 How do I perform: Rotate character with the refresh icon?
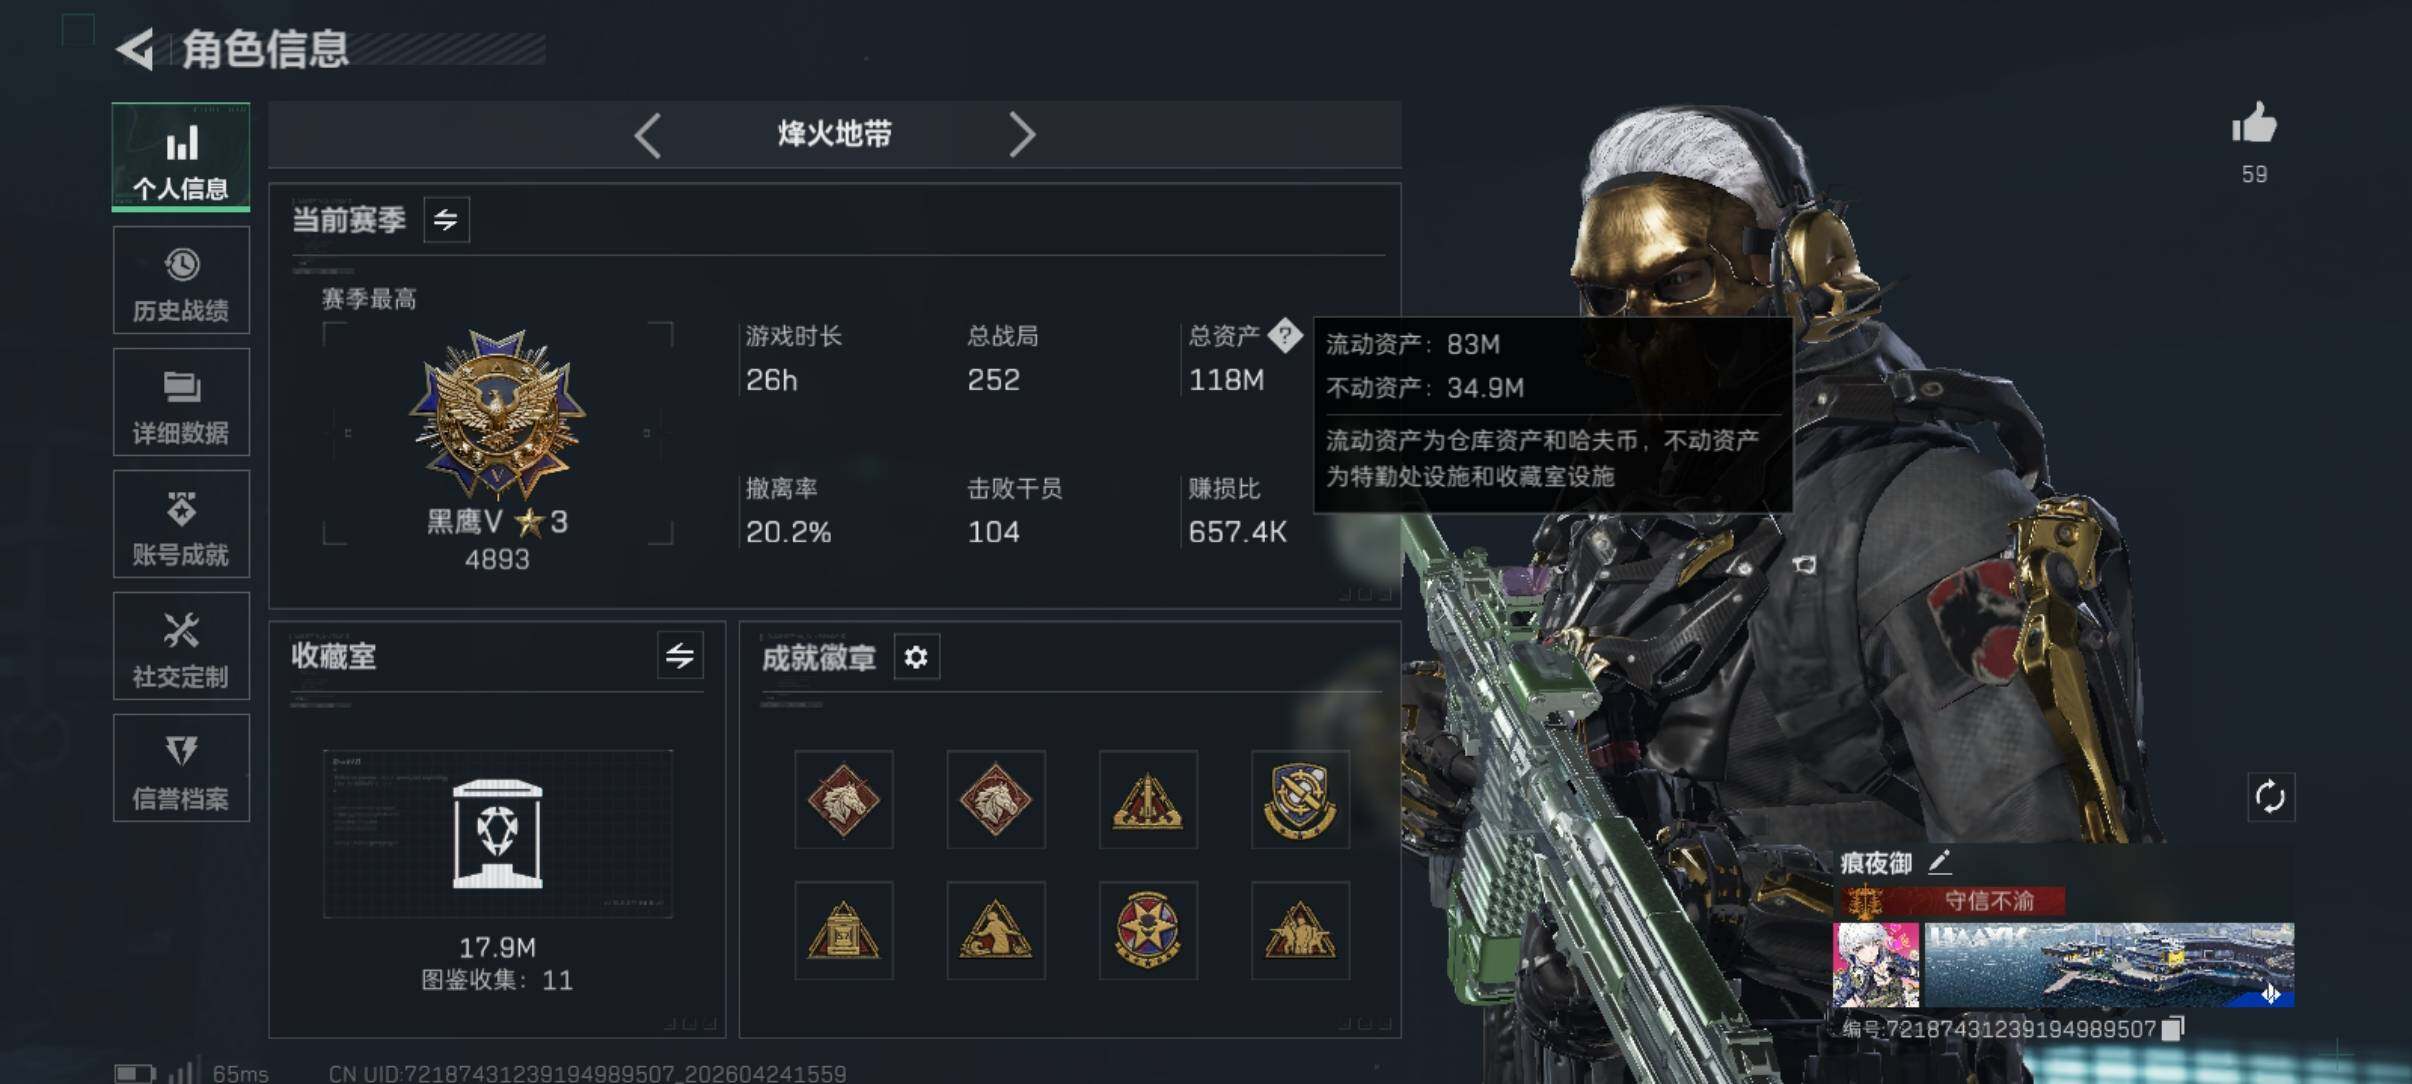2270,797
